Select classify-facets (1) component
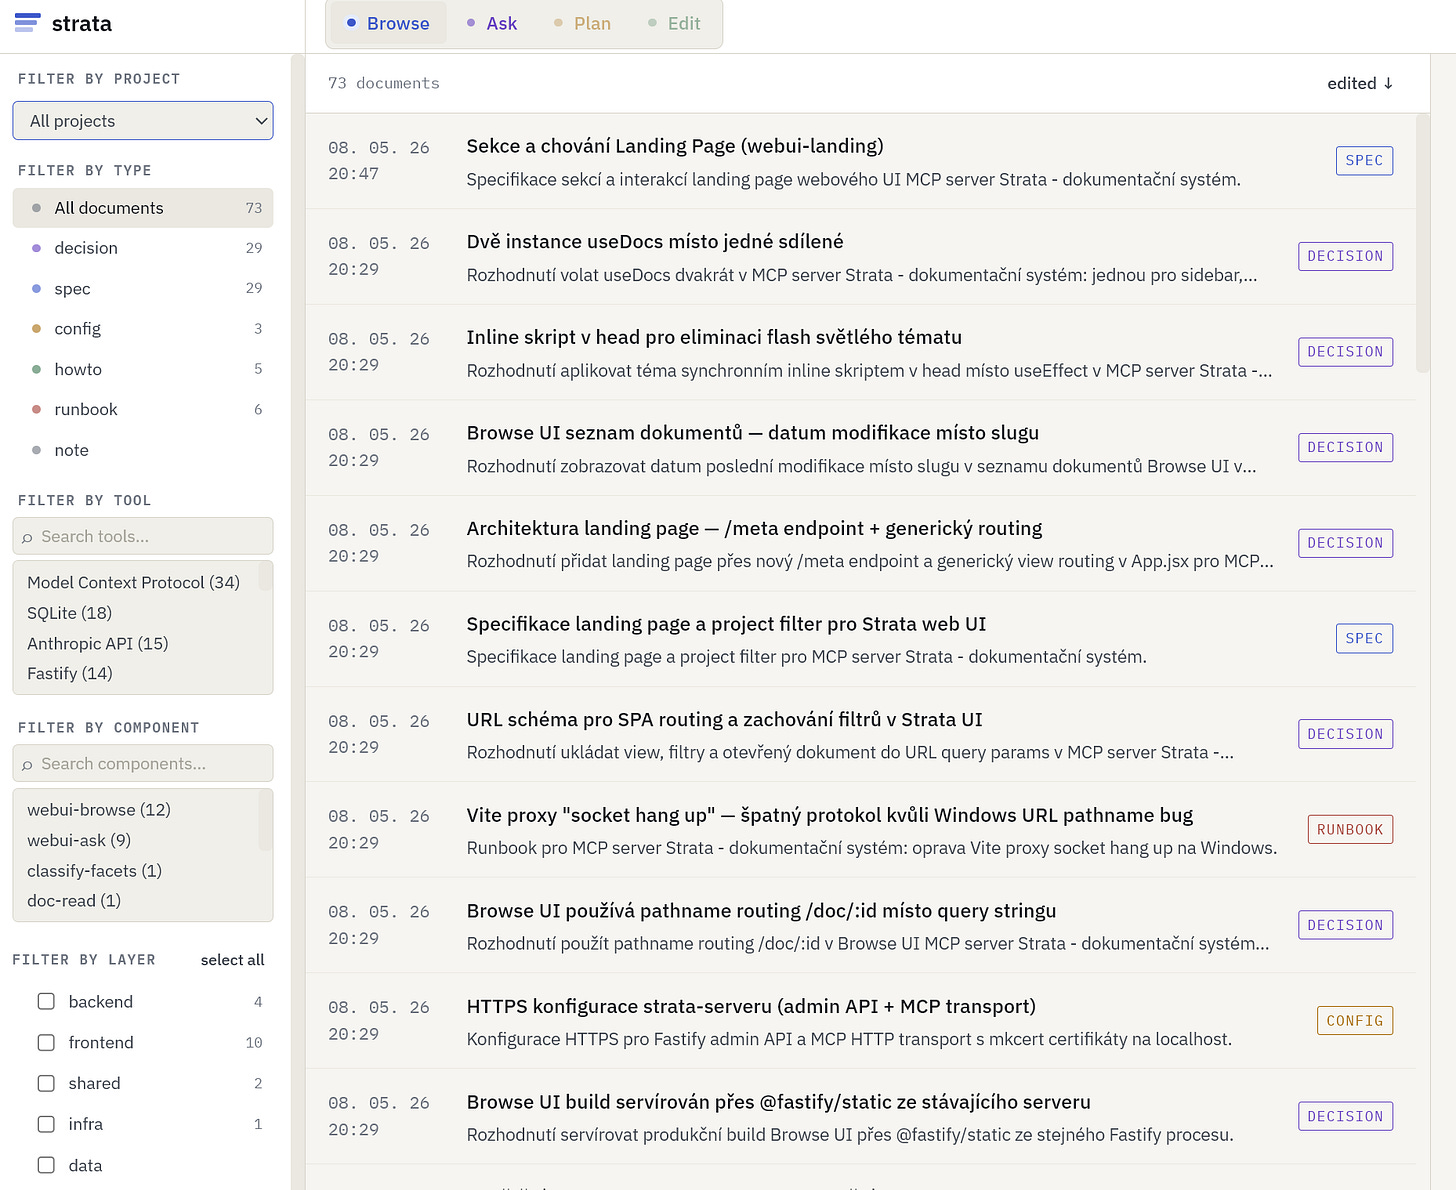This screenshot has width=1456, height=1190. coord(95,870)
